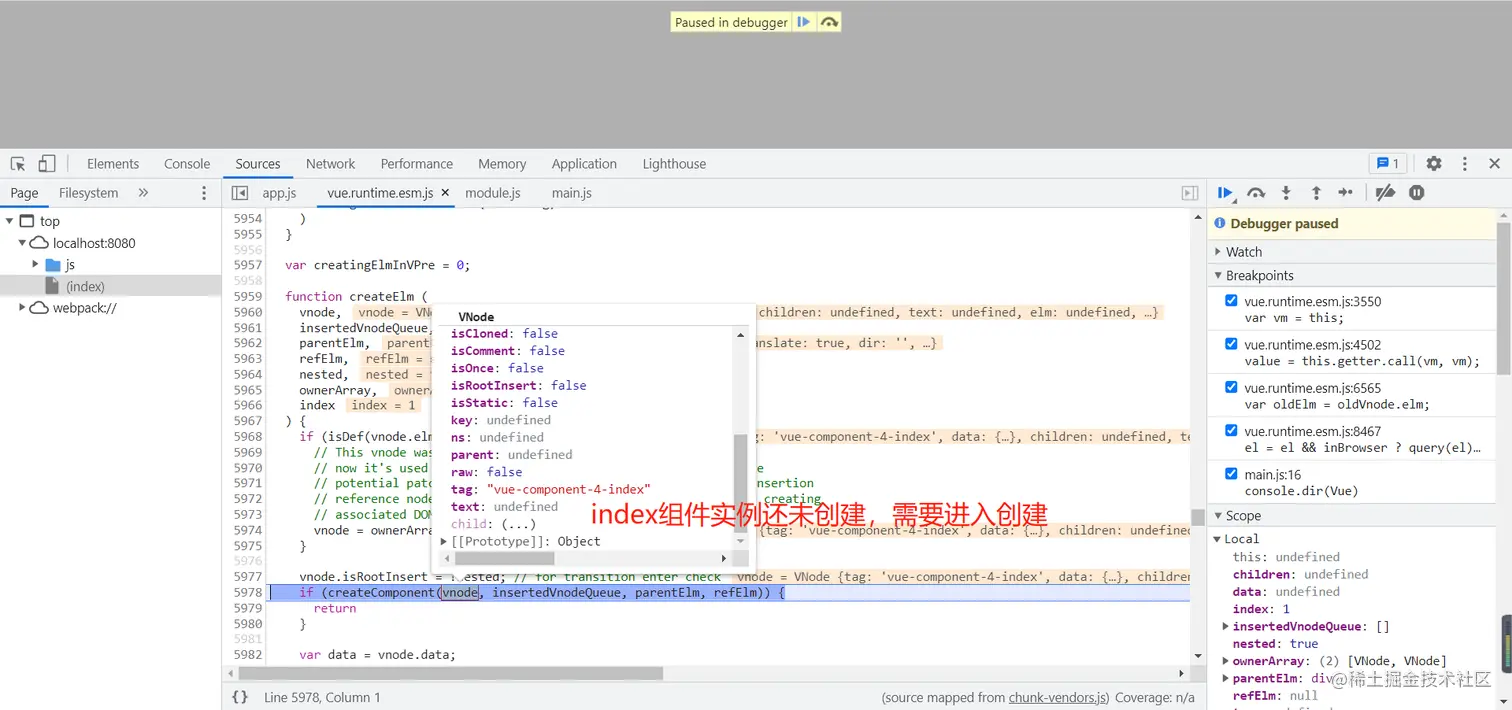This screenshot has height=710, width=1512.
Task: Open the Performance panel
Action: (417, 164)
